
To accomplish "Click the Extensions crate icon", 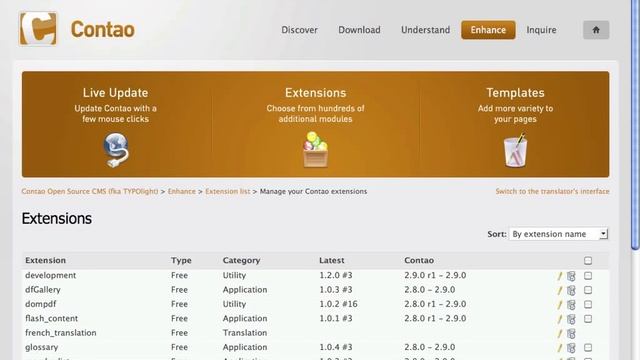I will coord(316,149).
